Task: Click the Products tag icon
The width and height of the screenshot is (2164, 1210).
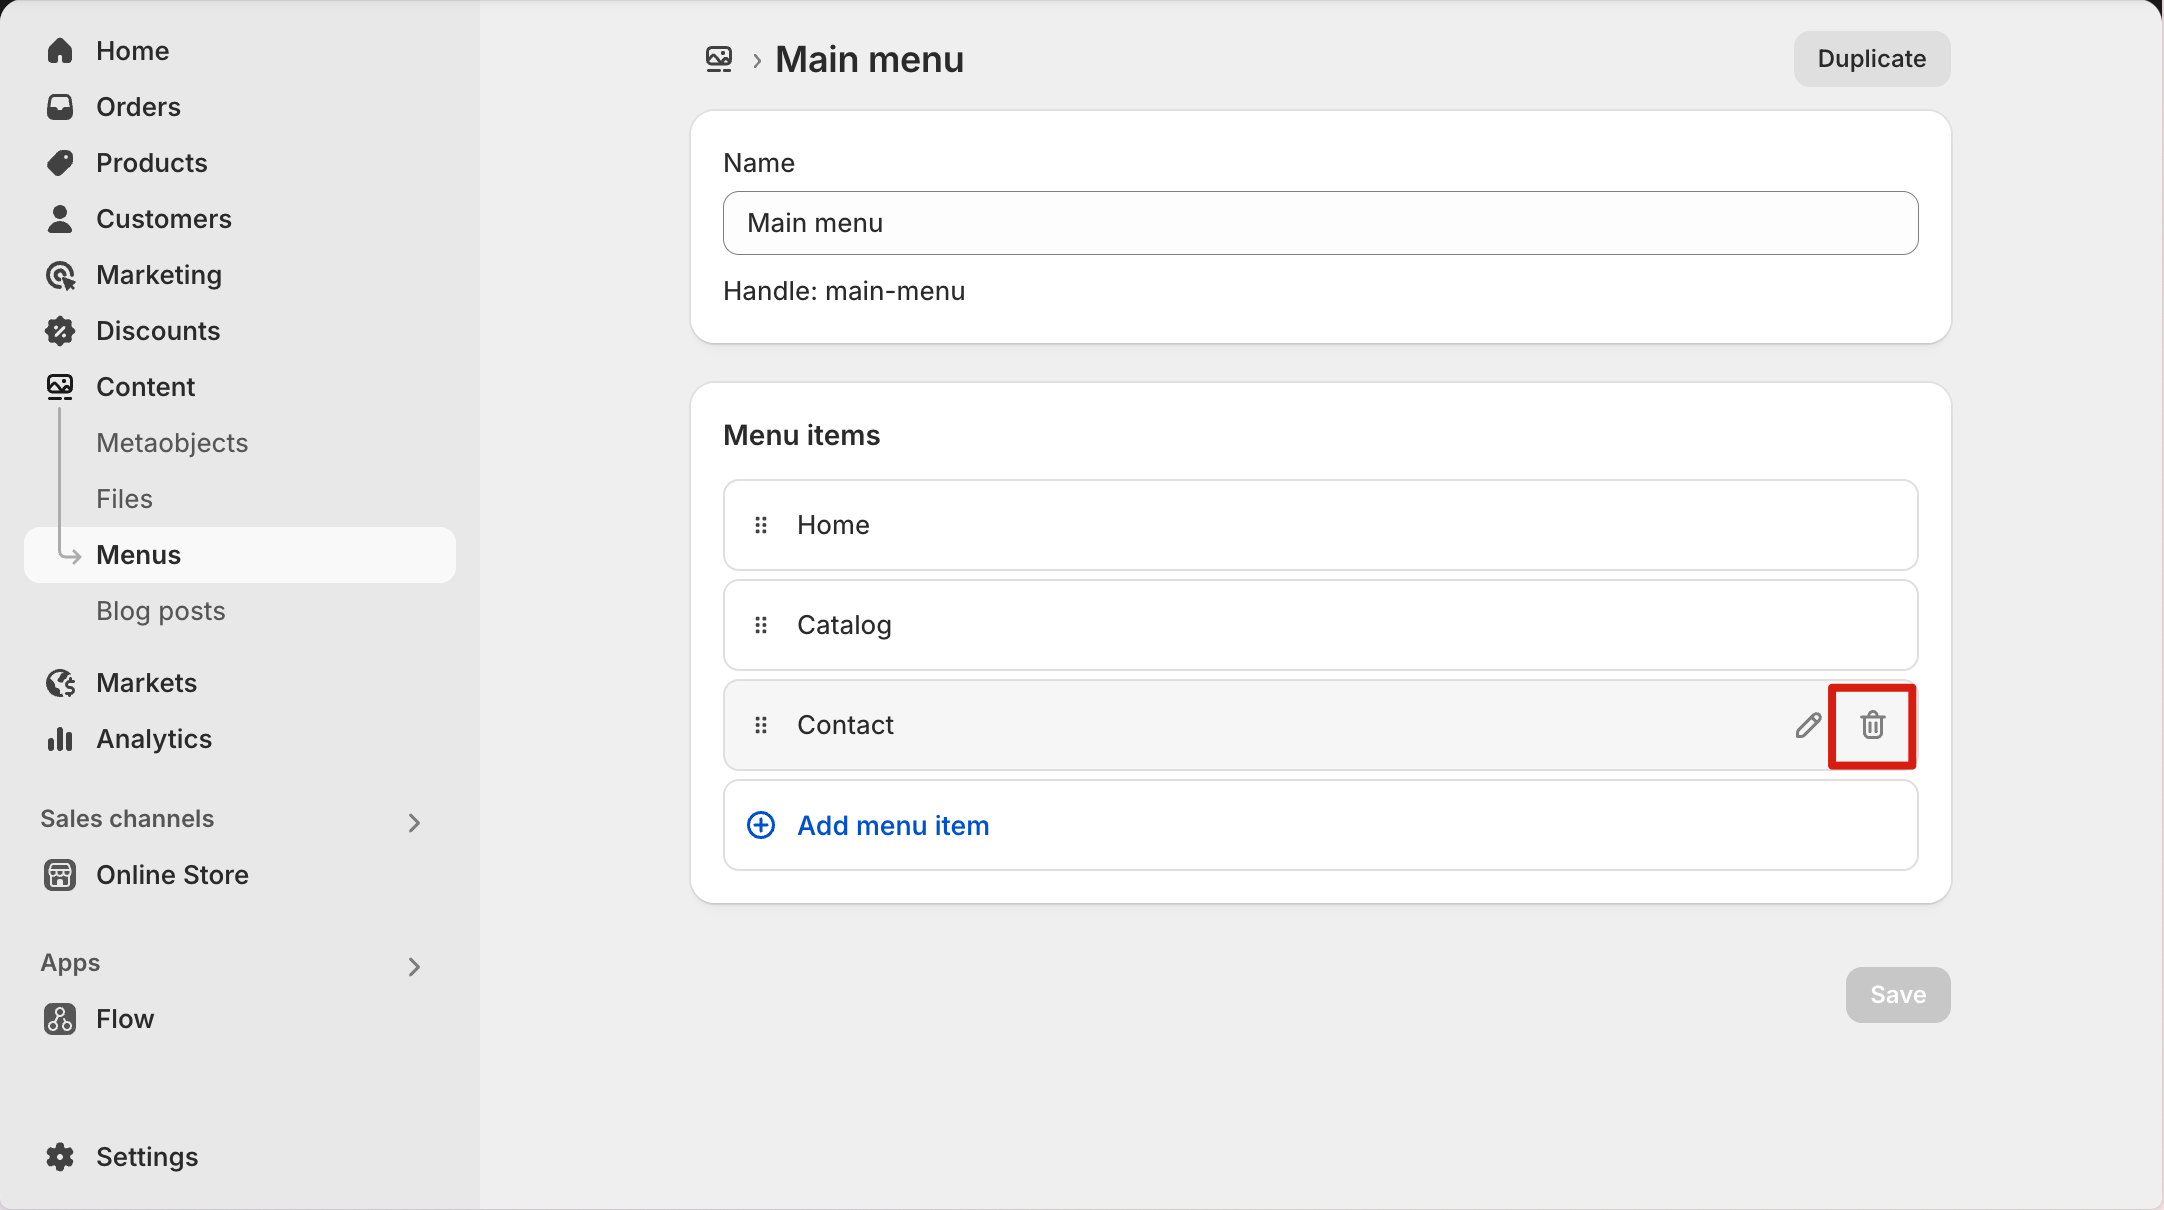Action: click(60, 163)
